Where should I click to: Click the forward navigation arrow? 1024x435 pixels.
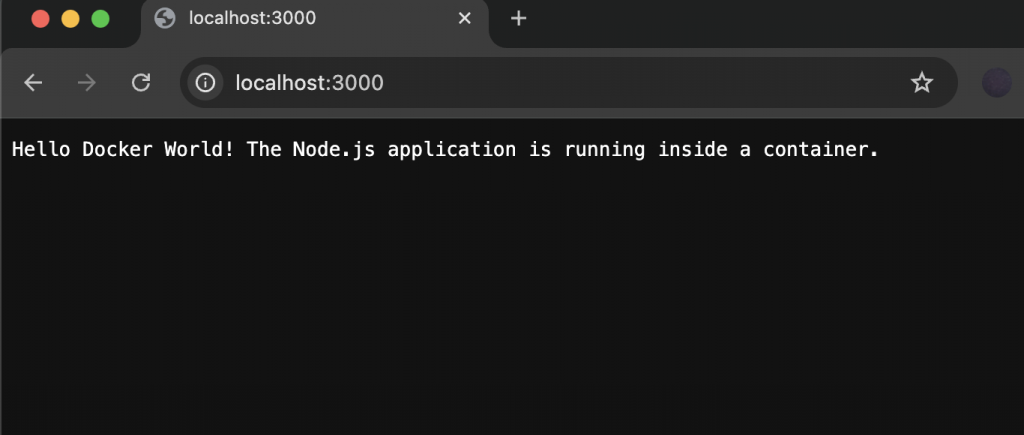tap(87, 83)
